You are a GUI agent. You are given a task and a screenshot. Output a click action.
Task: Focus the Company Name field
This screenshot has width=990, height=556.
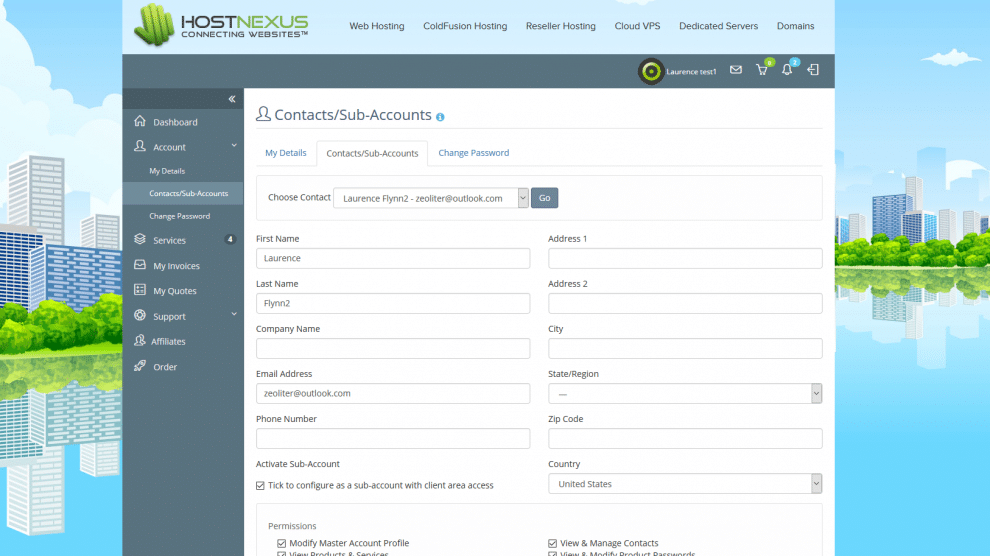click(x=393, y=348)
